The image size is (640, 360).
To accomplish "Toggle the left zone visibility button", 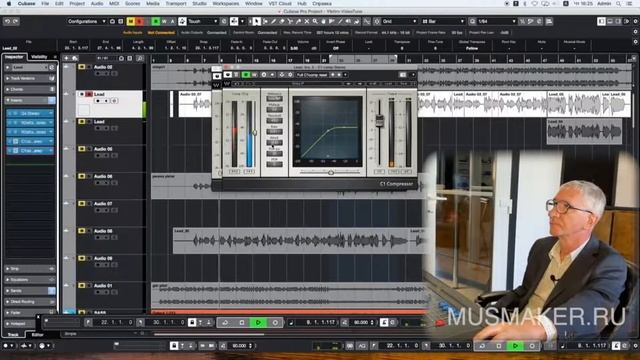I will [601, 21].
